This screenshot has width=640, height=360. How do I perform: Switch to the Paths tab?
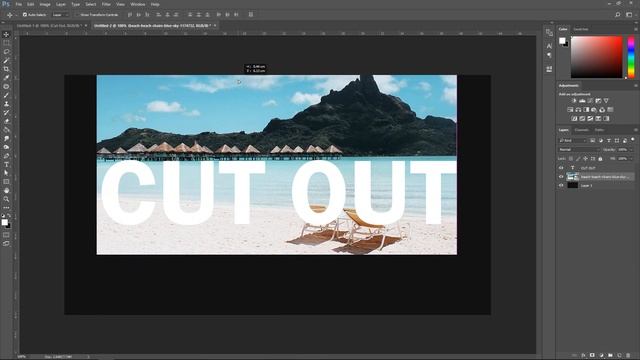599,130
